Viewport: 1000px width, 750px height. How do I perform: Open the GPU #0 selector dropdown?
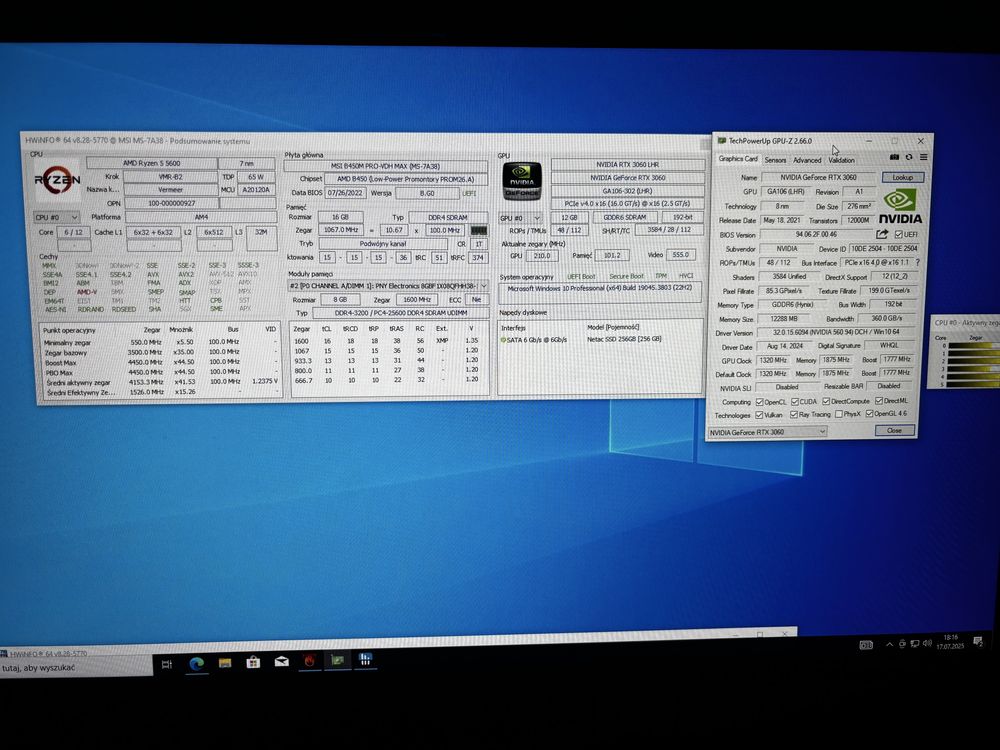[520, 217]
